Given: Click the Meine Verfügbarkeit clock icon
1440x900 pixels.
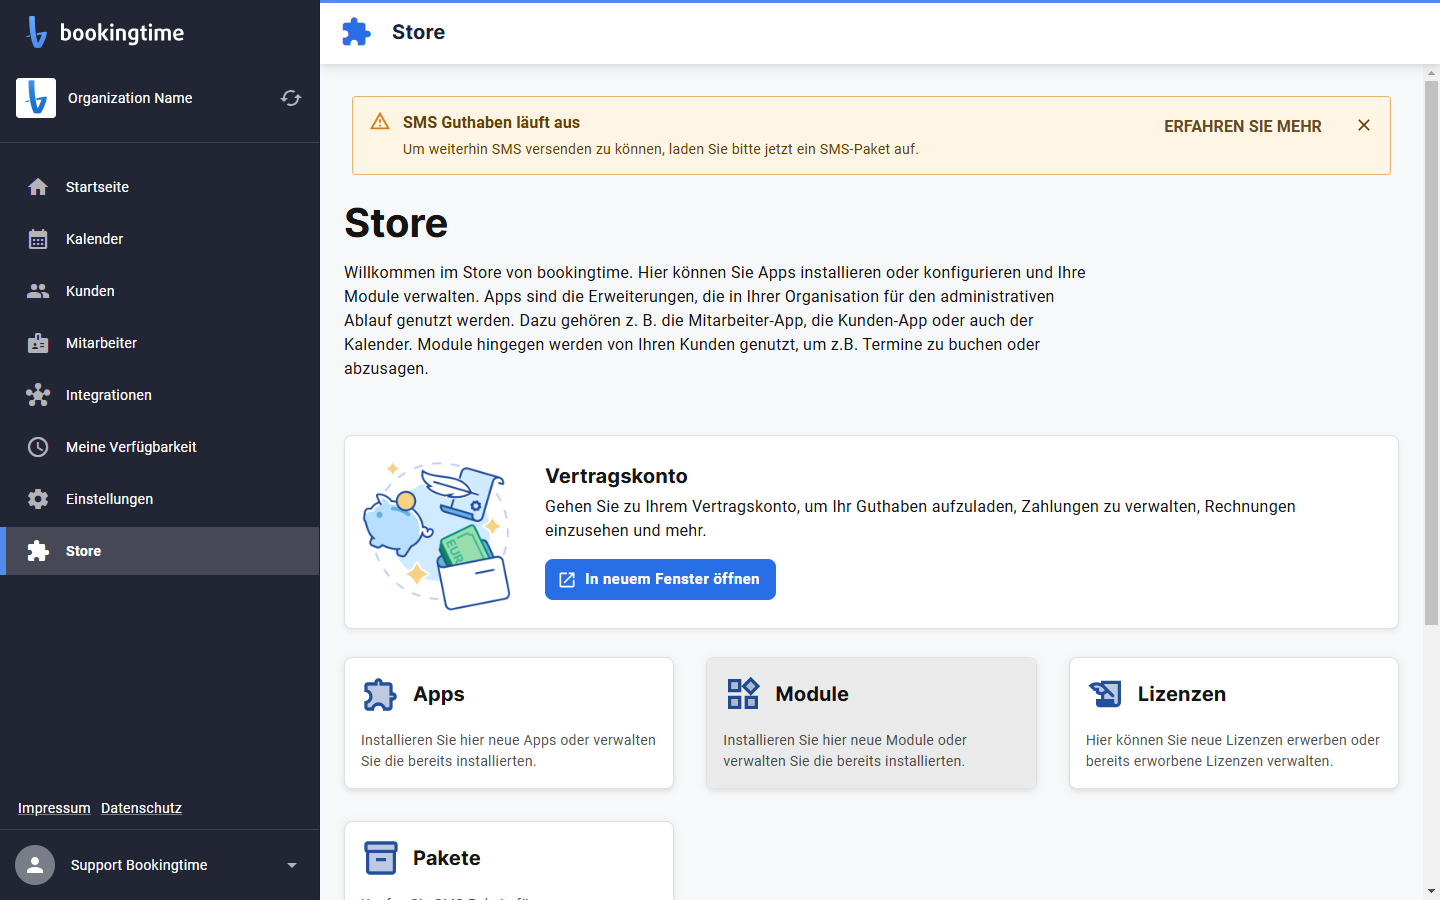Looking at the screenshot, I should pyautogui.click(x=38, y=447).
